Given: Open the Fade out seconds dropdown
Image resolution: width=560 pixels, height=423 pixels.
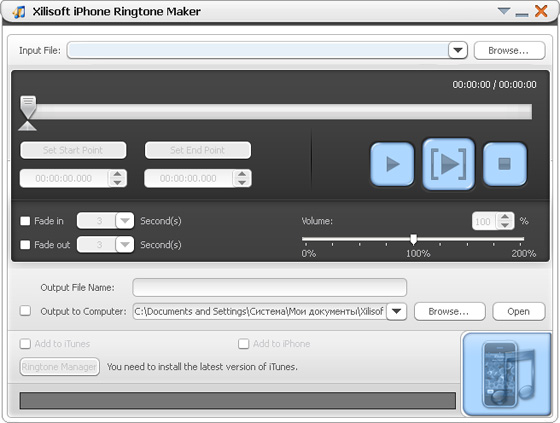Looking at the screenshot, I should 125,245.
